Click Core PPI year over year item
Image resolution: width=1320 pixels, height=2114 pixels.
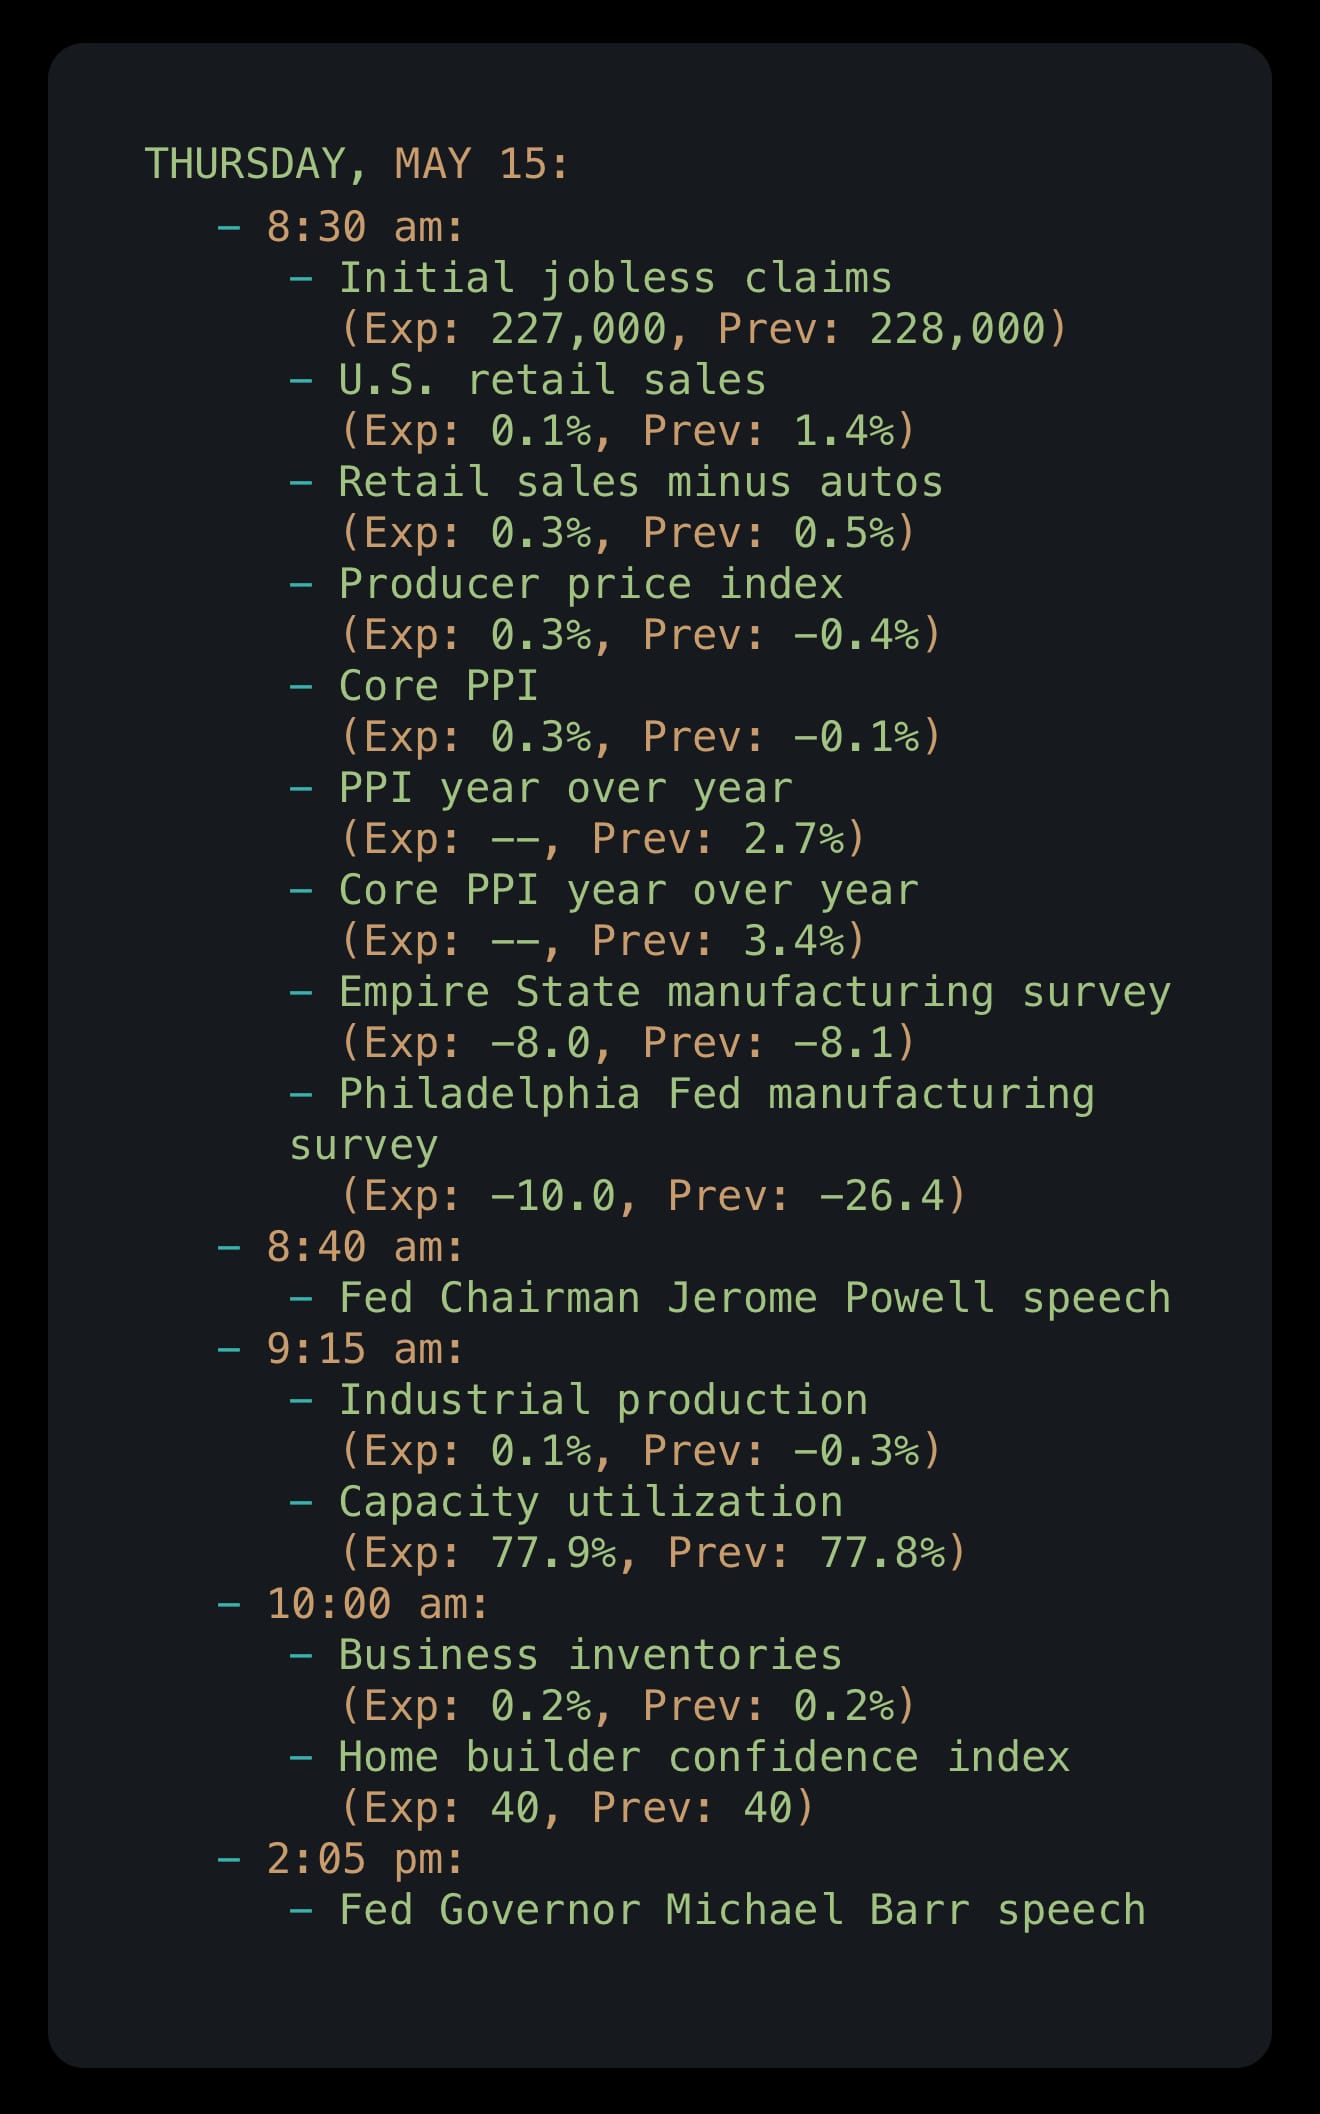pos(628,890)
